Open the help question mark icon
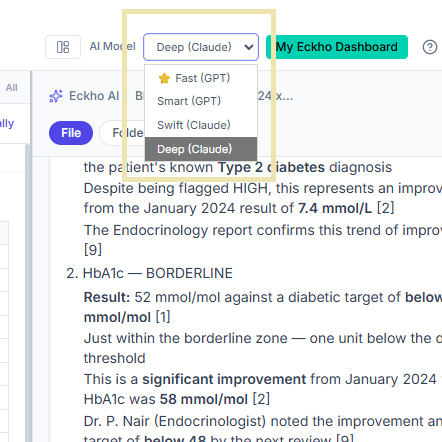 click(430, 47)
